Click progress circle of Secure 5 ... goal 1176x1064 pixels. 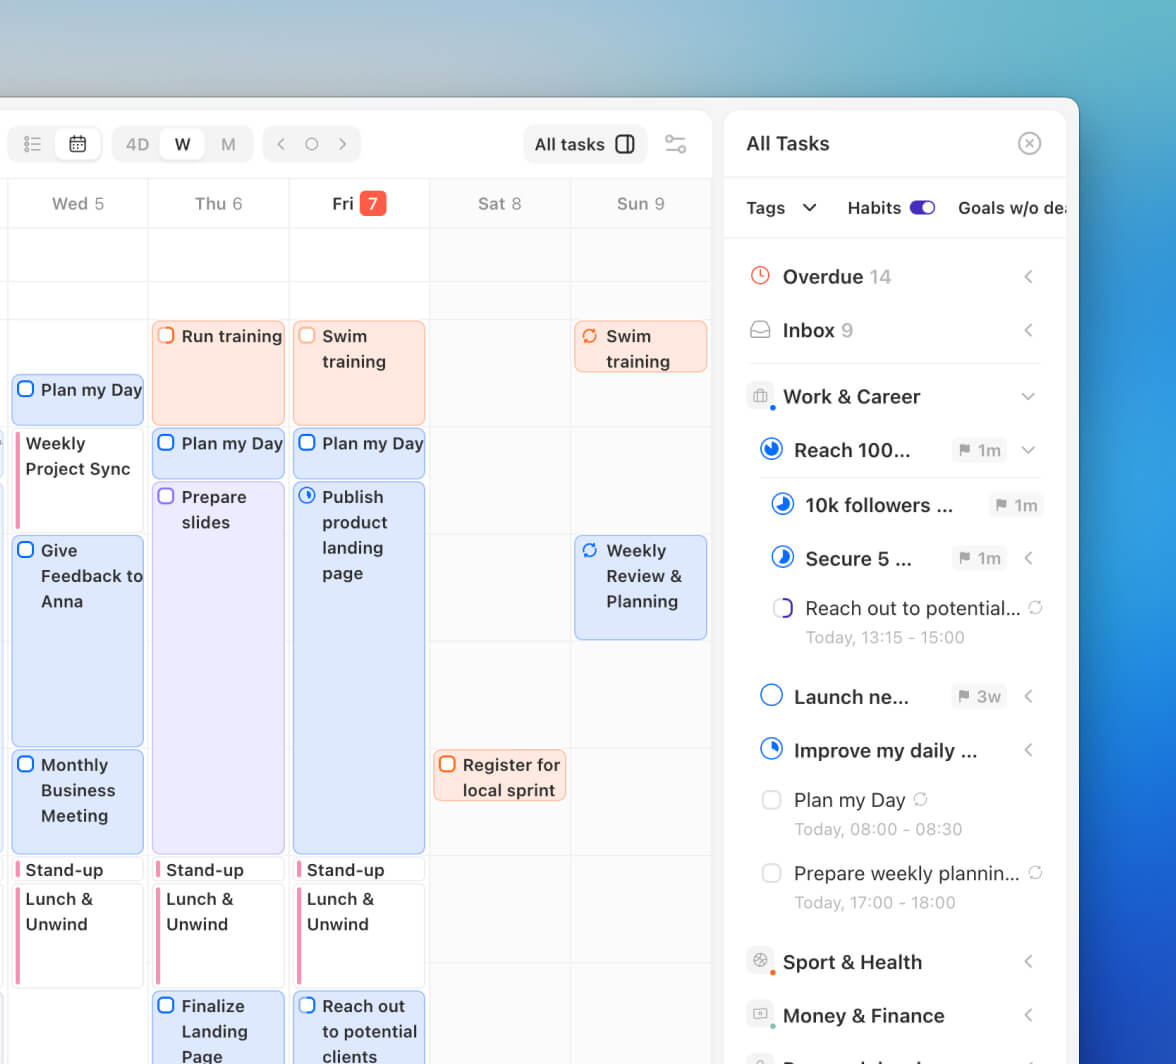click(782, 558)
